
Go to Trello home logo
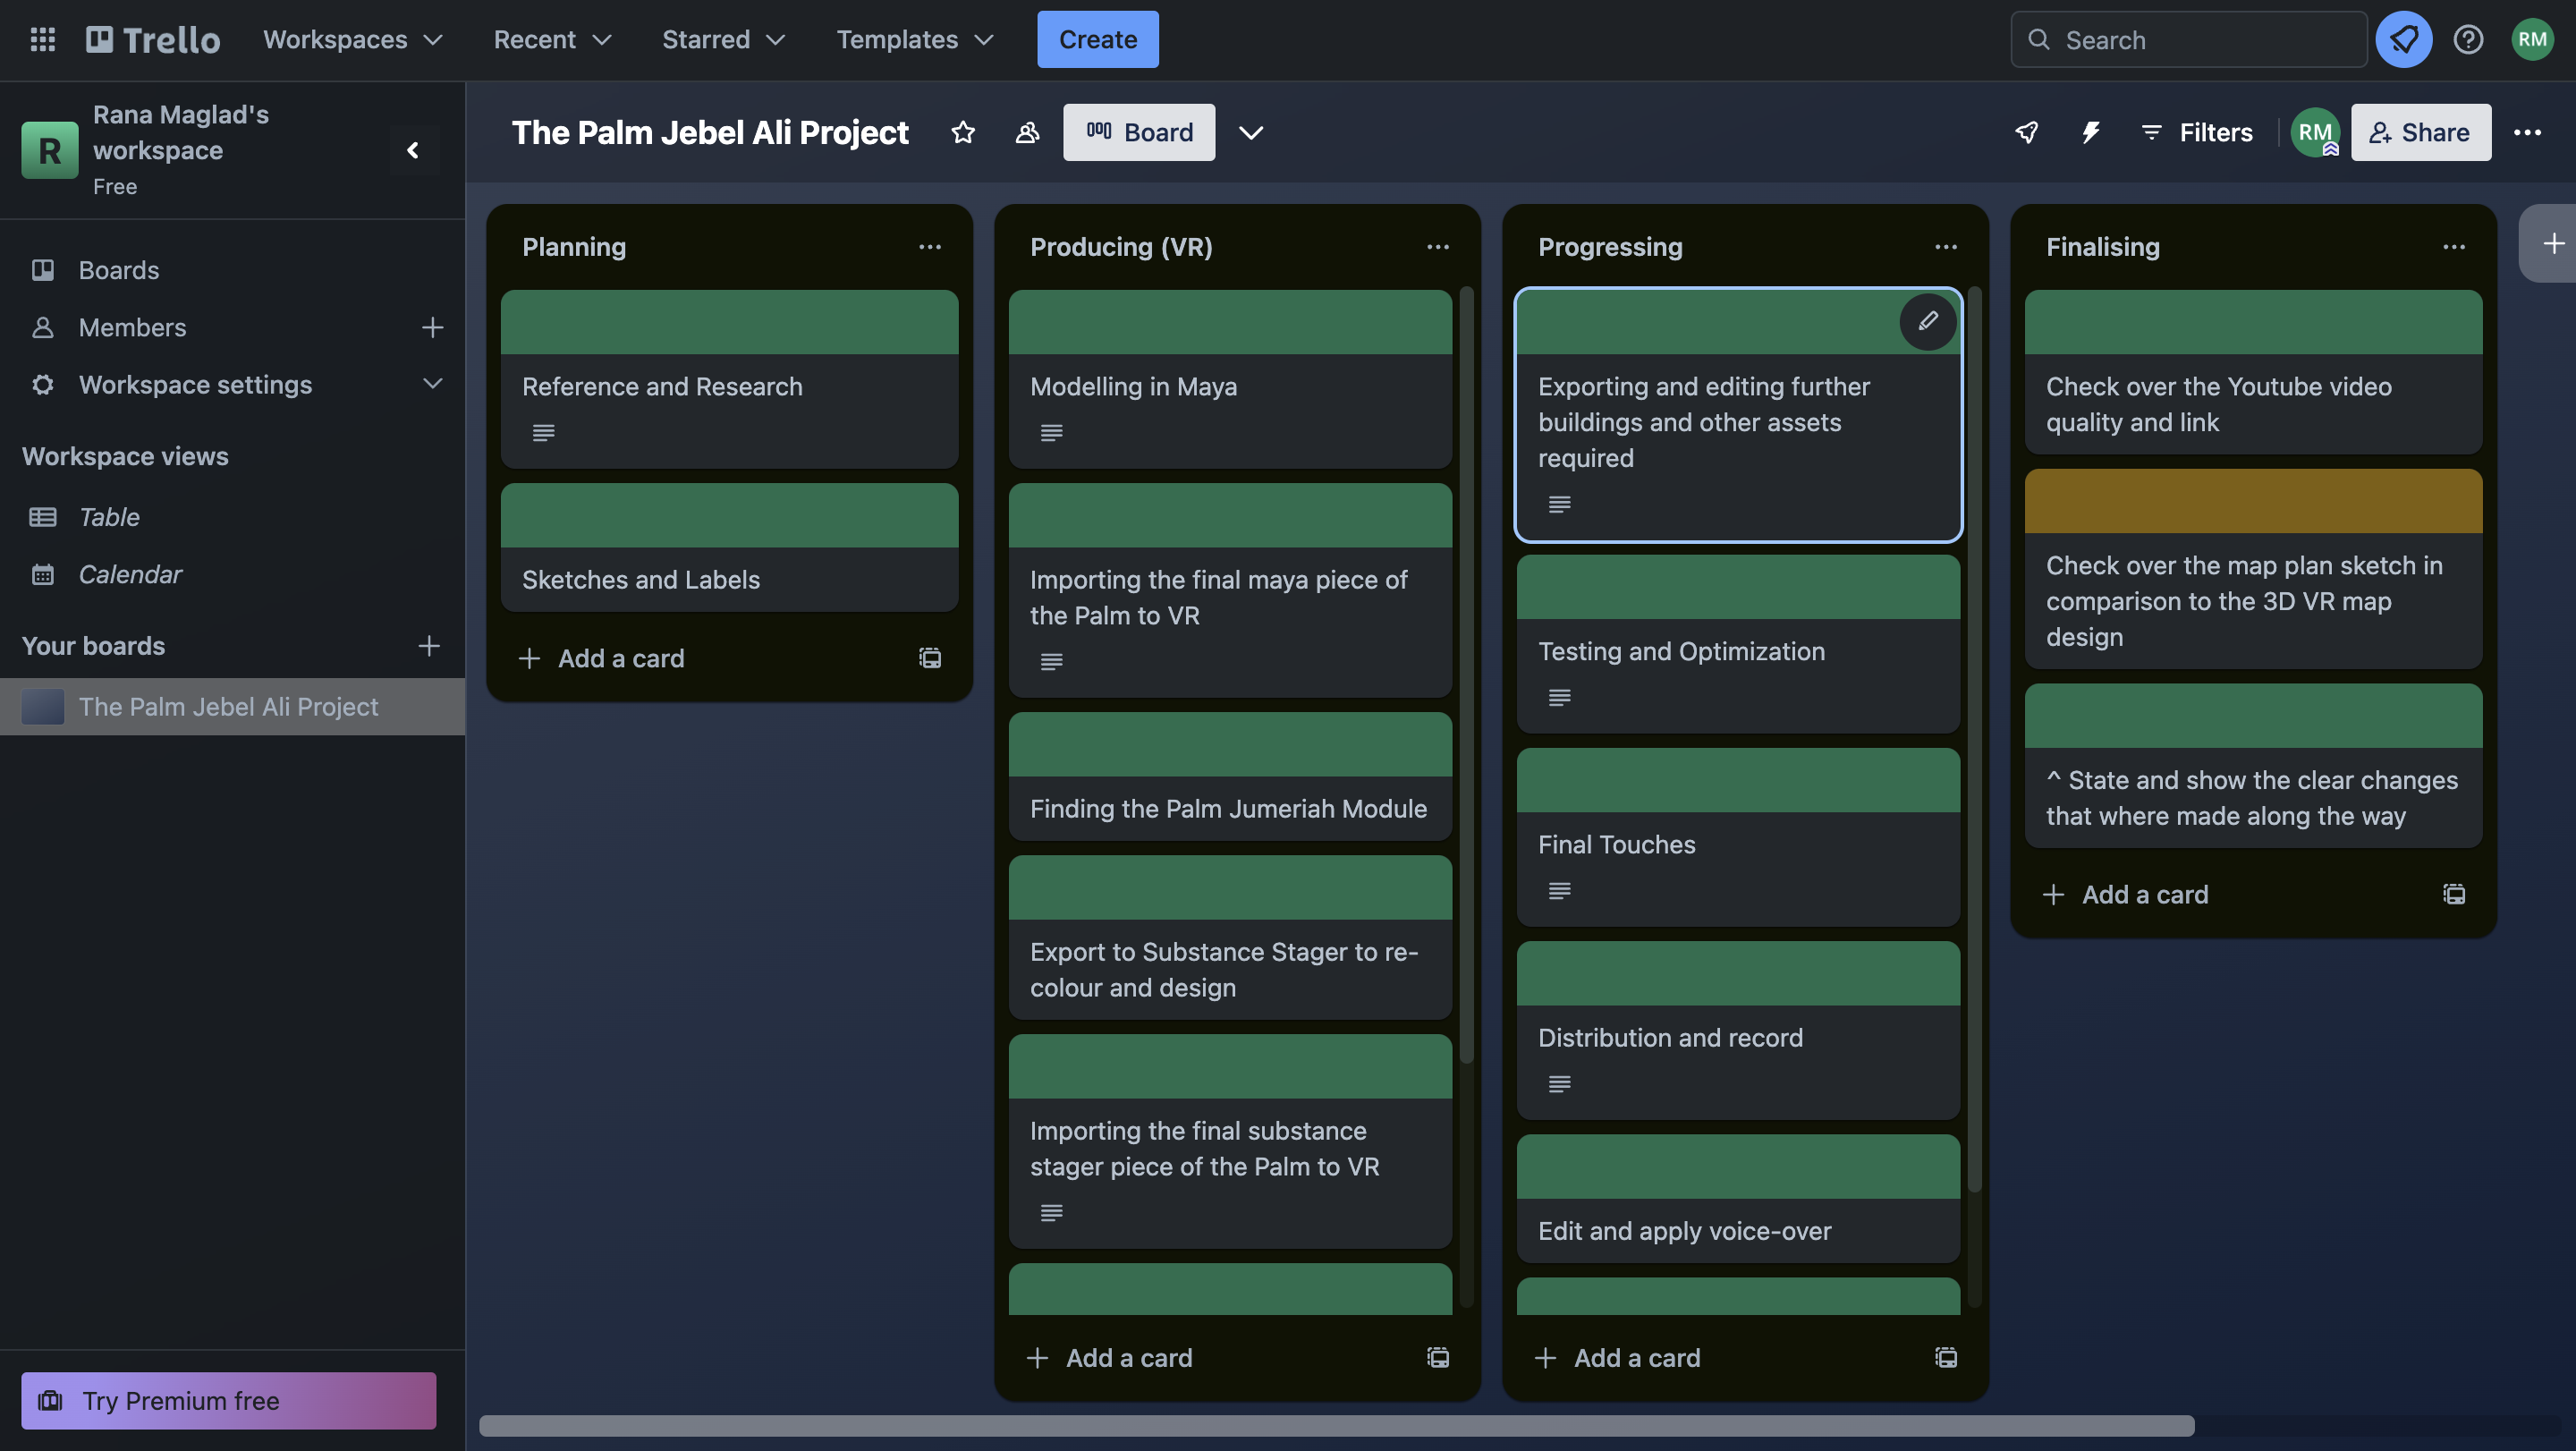pos(153,39)
